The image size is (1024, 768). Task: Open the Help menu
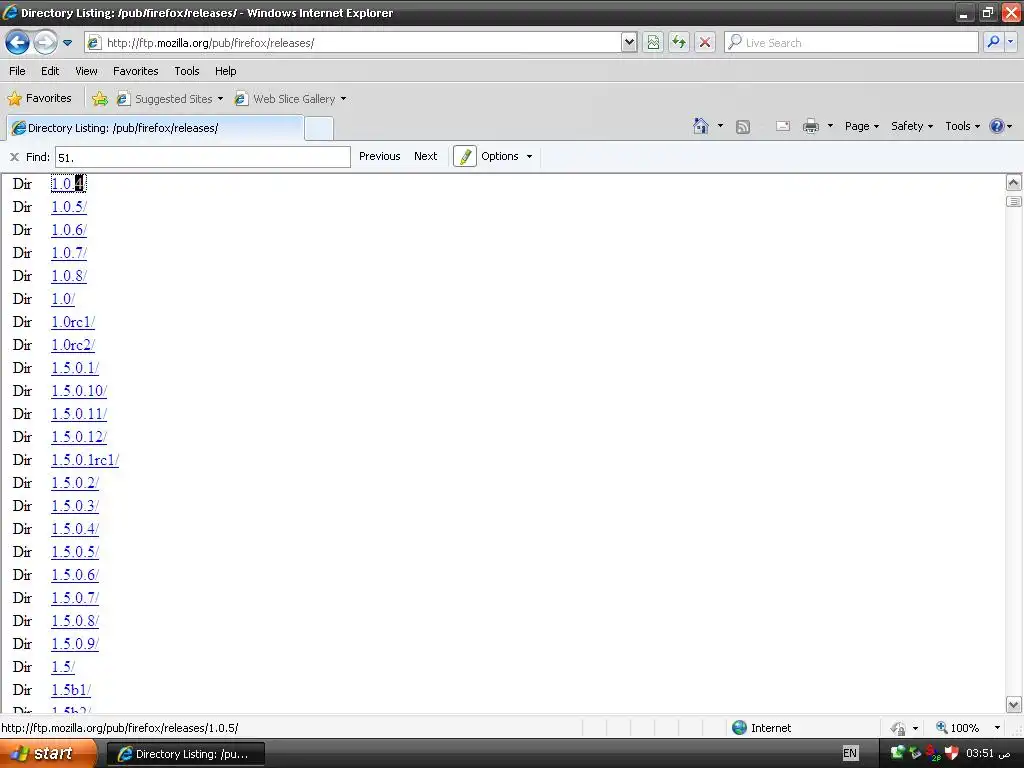226,71
